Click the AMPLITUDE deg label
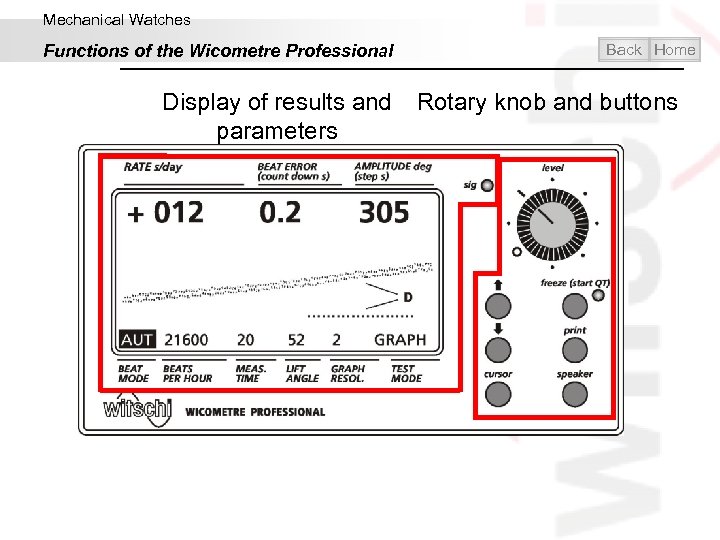The width and height of the screenshot is (720, 540). (393, 166)
